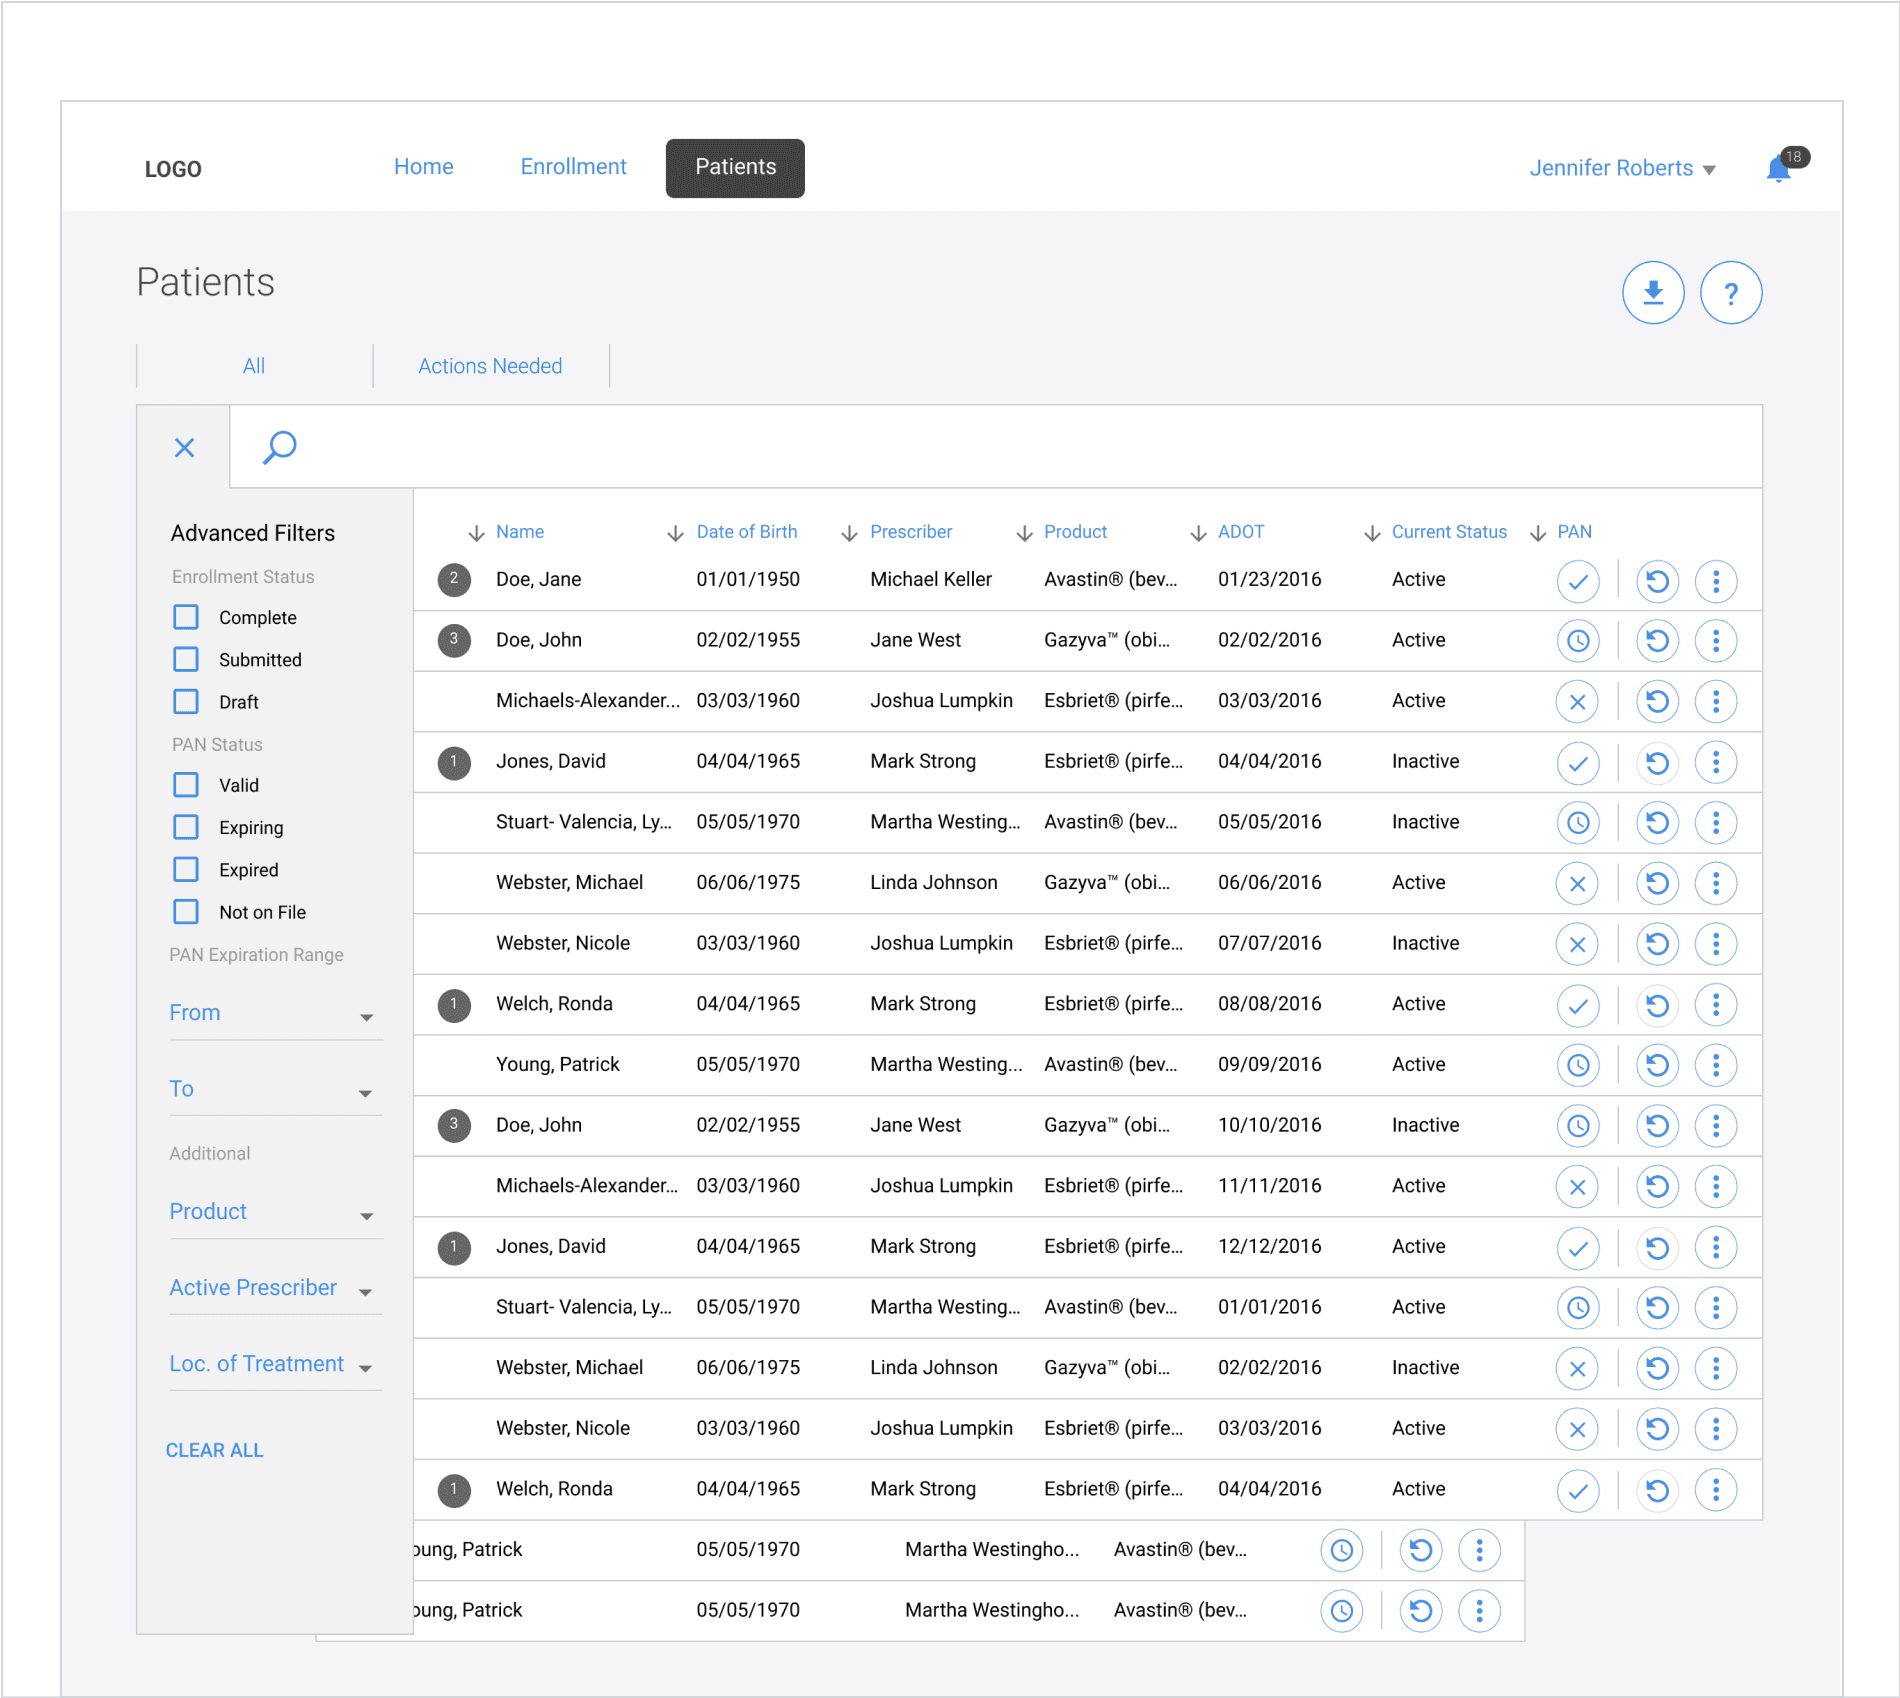The width and height of the screenshot is (1900, 1698).
Task: Open more options for Young, Patrick 09/09/2016 row
Action: (1715, 1065)
